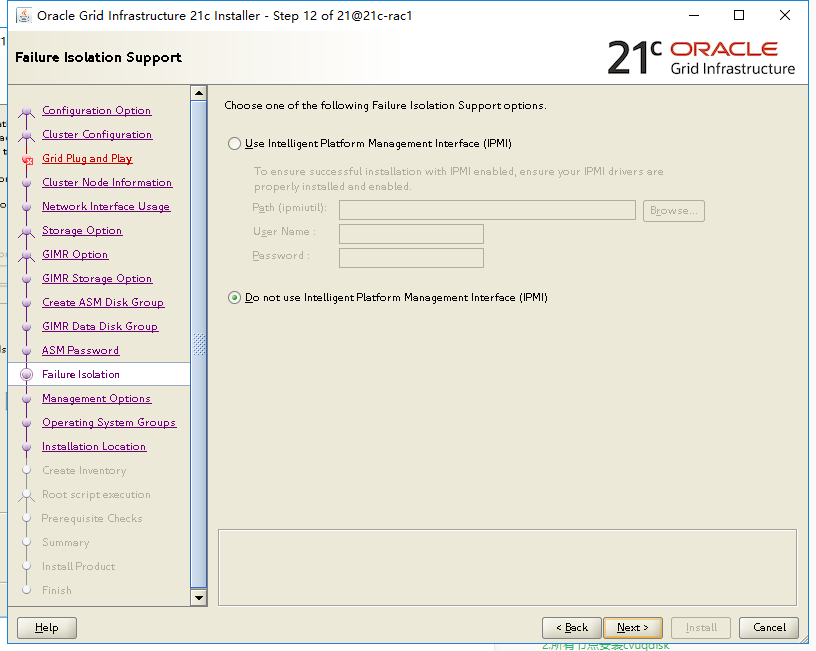
Task: Jump to Management Options step
Action: pyautogui.click(x=96, y=398)
